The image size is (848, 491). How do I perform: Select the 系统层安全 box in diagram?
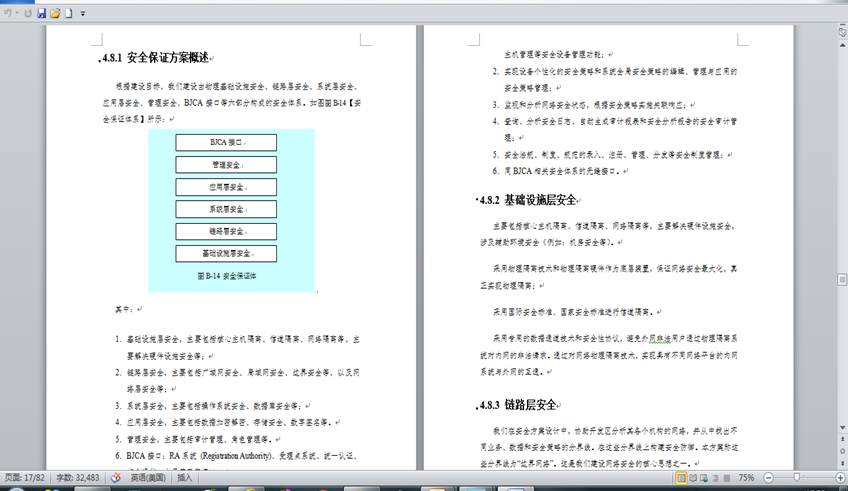pyautogui.click(x=226, y=209)
